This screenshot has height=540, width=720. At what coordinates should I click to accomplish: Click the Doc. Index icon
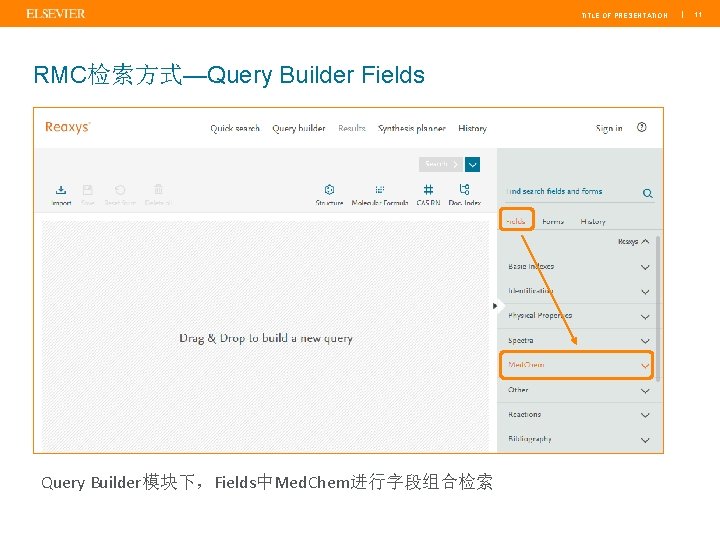[464, 189]
